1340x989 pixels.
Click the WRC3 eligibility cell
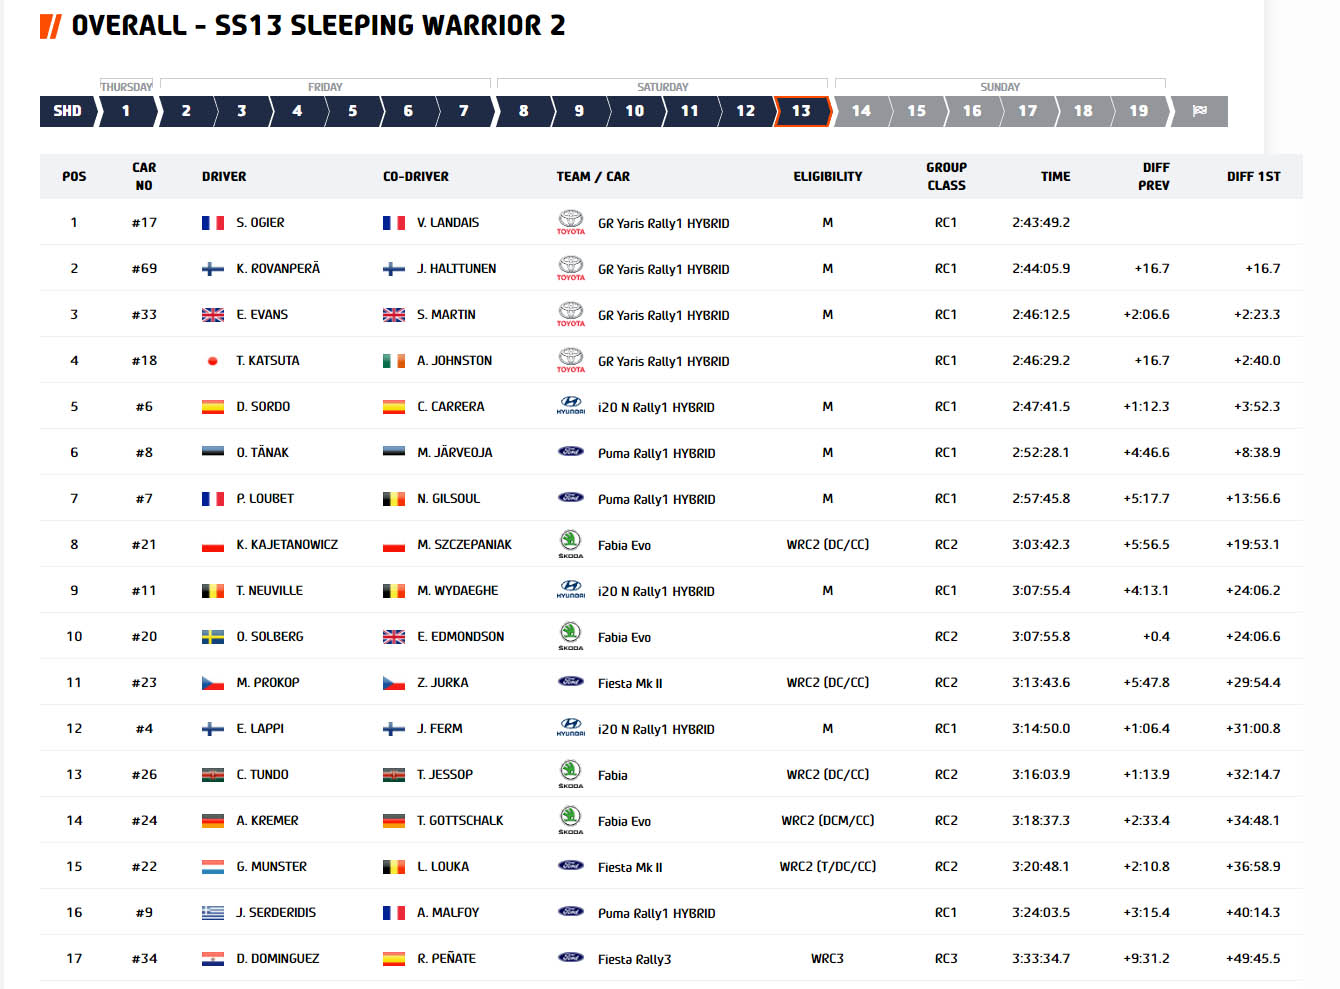point(827,959)
